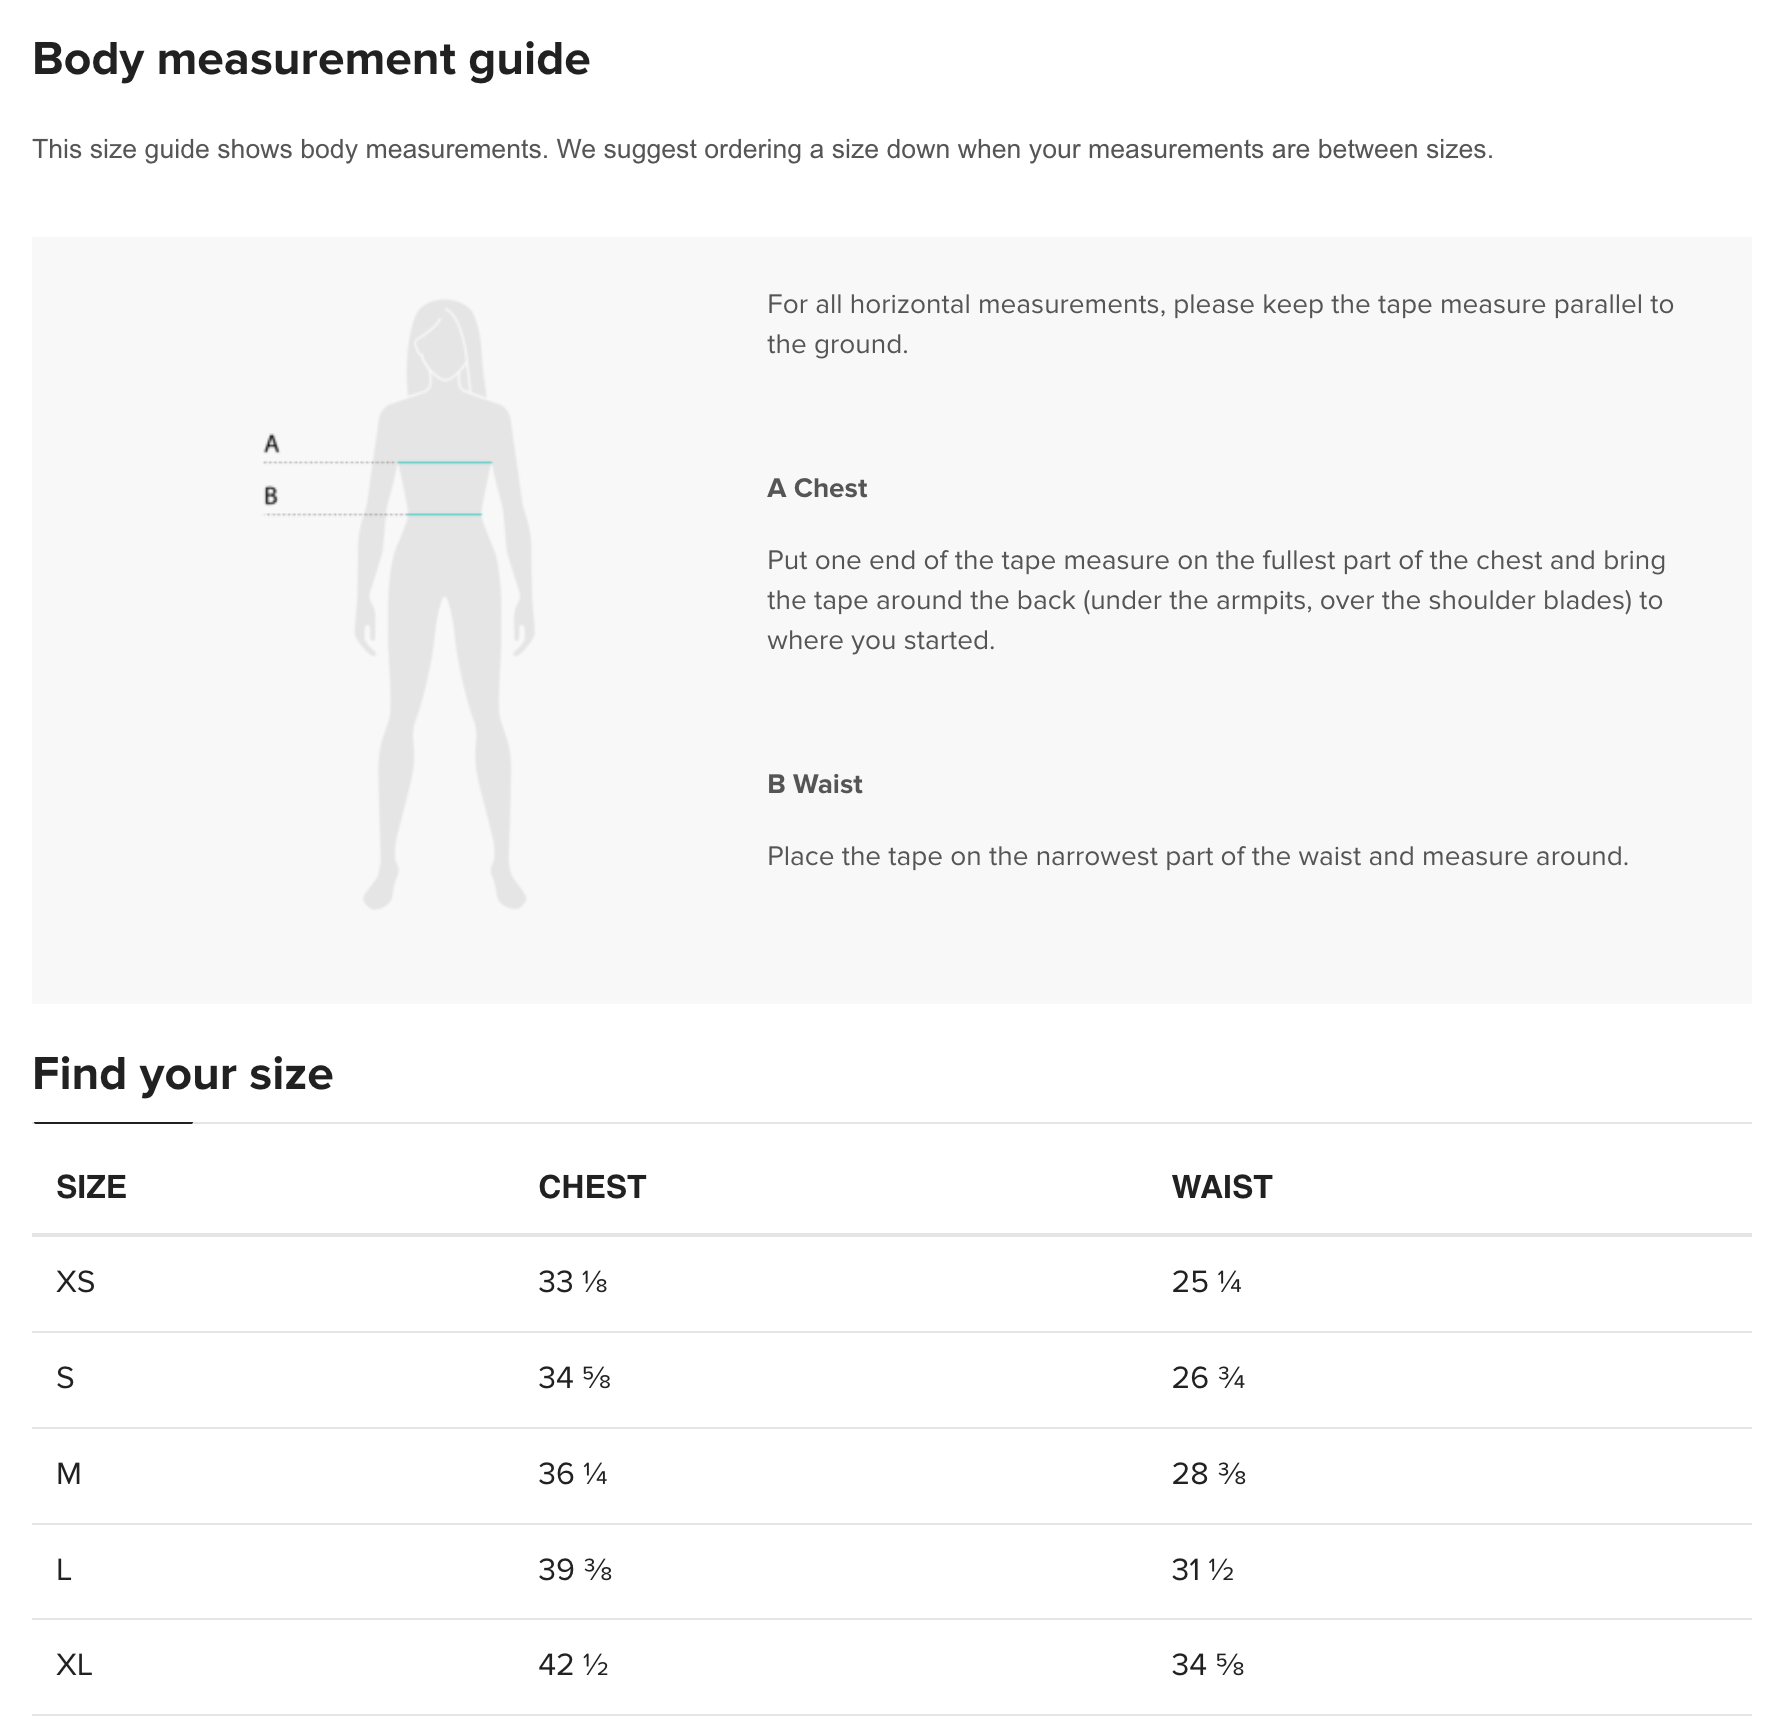Select the M size row label
The image size is (1790, 1730).
[x=68, y=1474]
